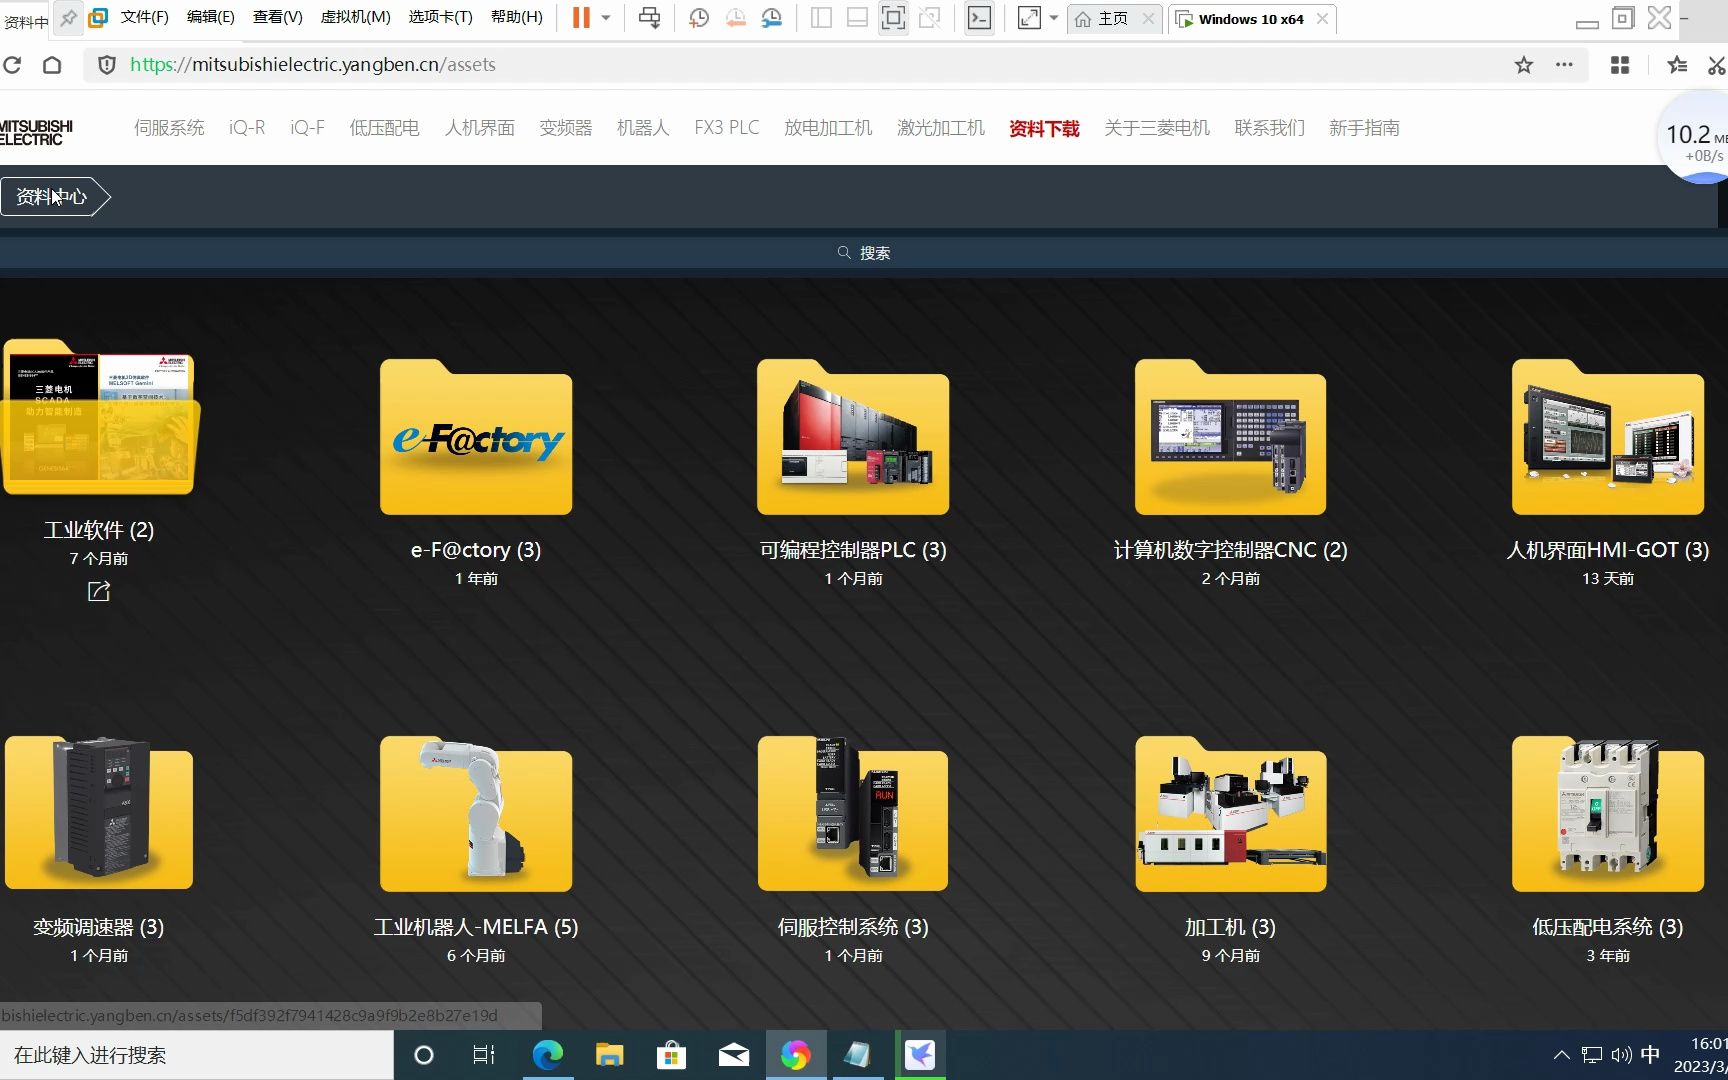
Task: Open the 文件(F) menu
Action: tap(145, 17)
